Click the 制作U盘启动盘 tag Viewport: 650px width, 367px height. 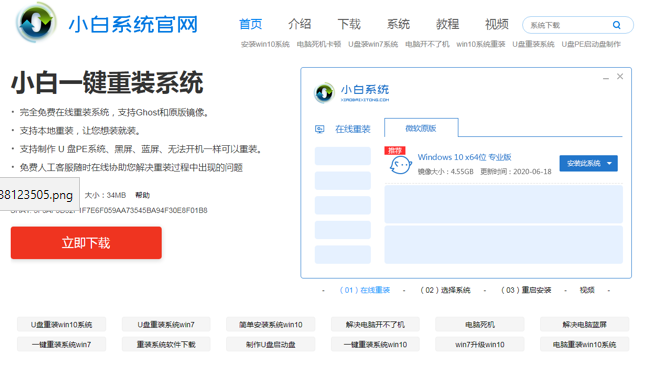tap(271, 344)
